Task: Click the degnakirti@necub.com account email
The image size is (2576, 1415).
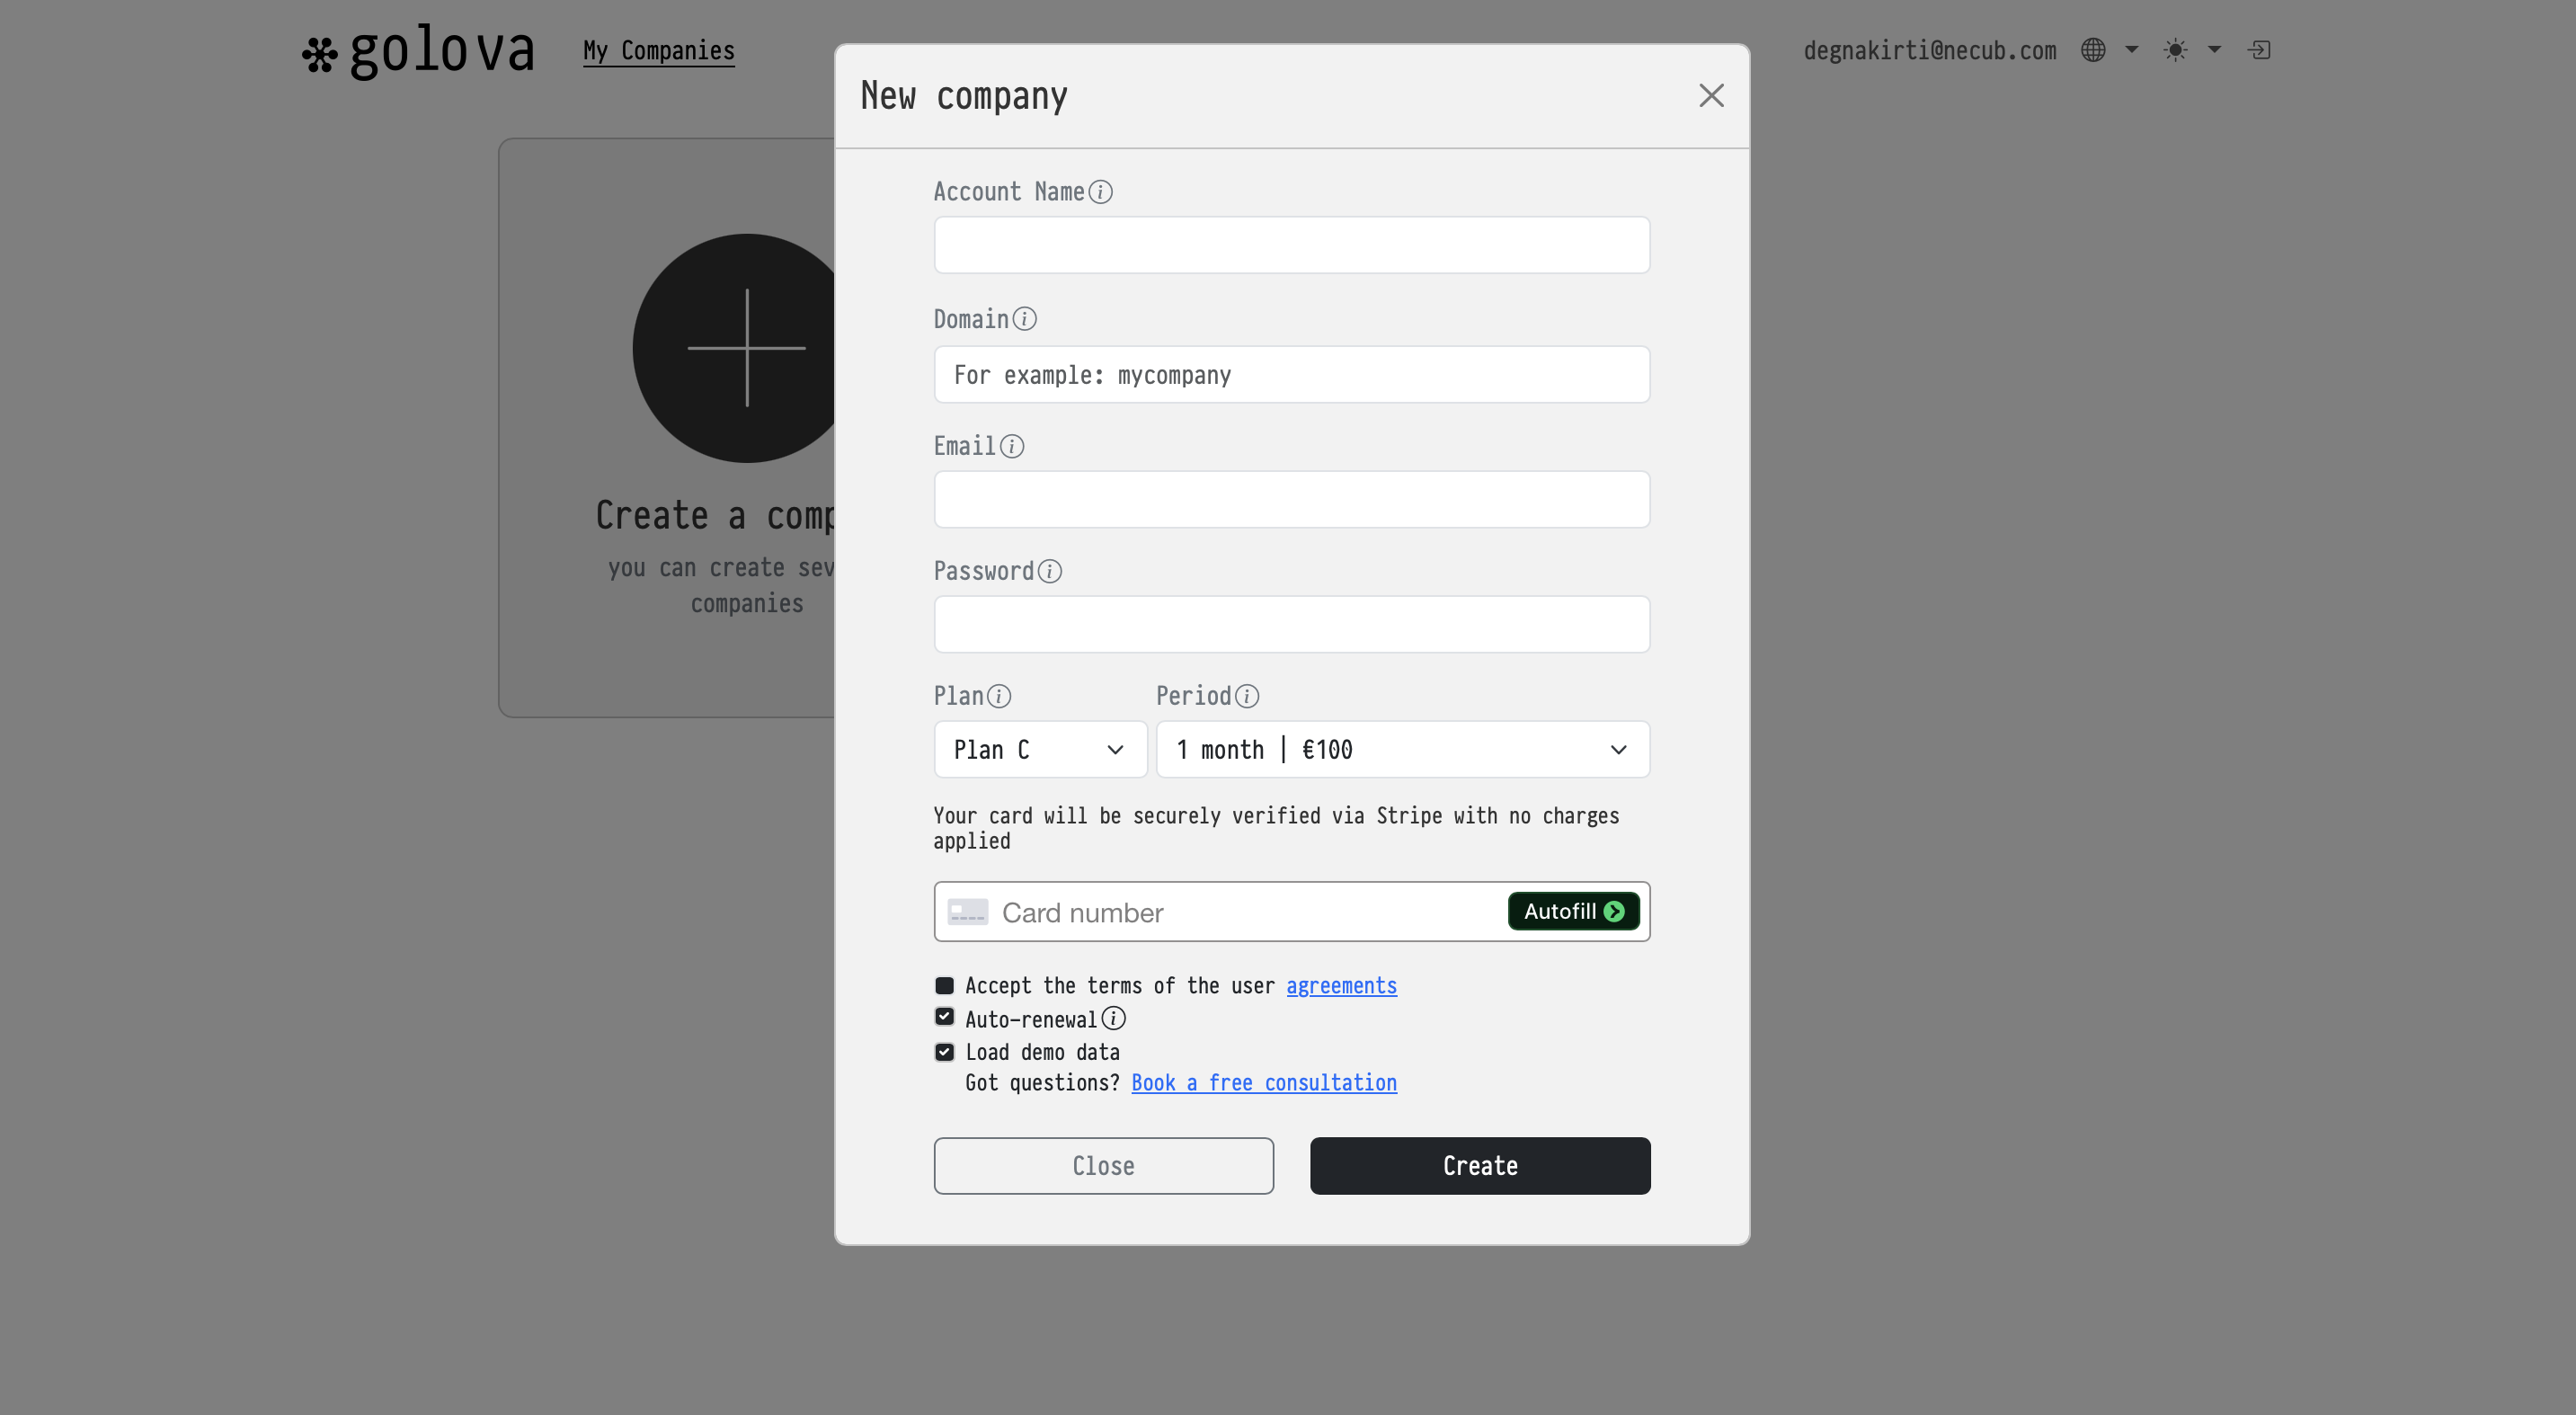Action: (x=1929, y=51)
